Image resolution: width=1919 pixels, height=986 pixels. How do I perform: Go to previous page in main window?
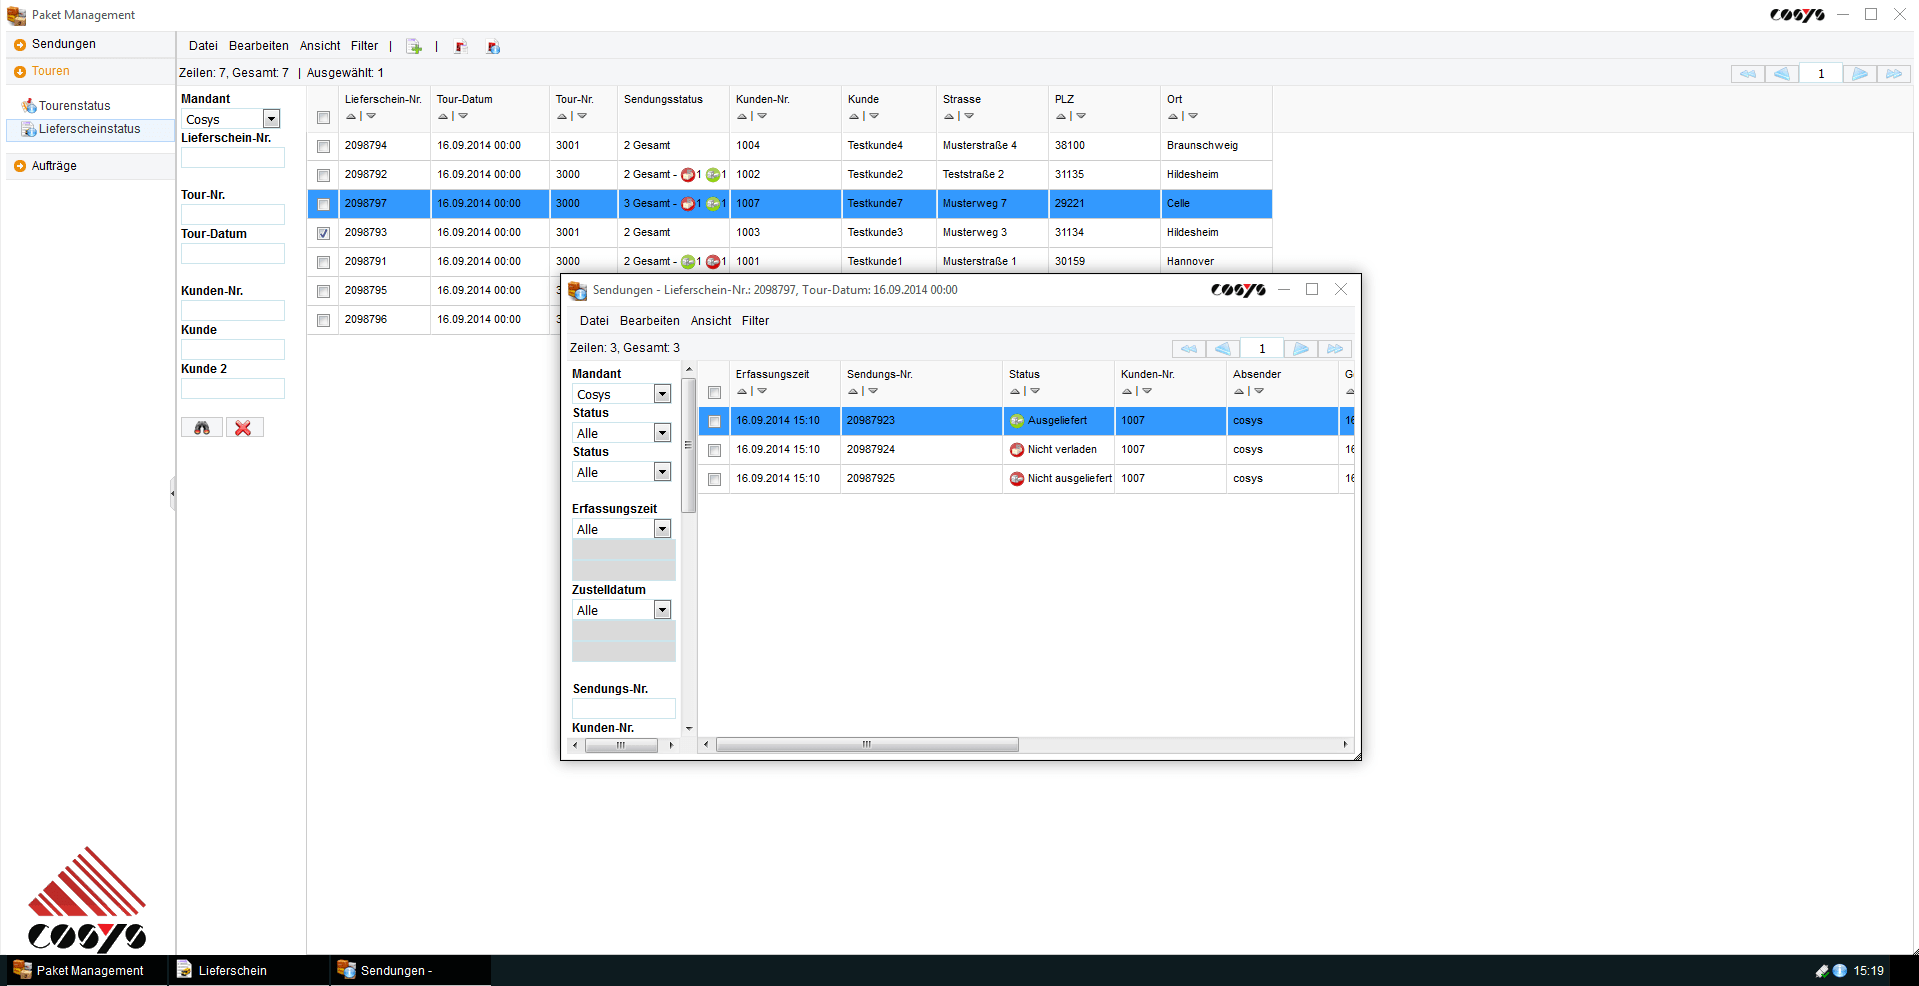point(1782,74)
